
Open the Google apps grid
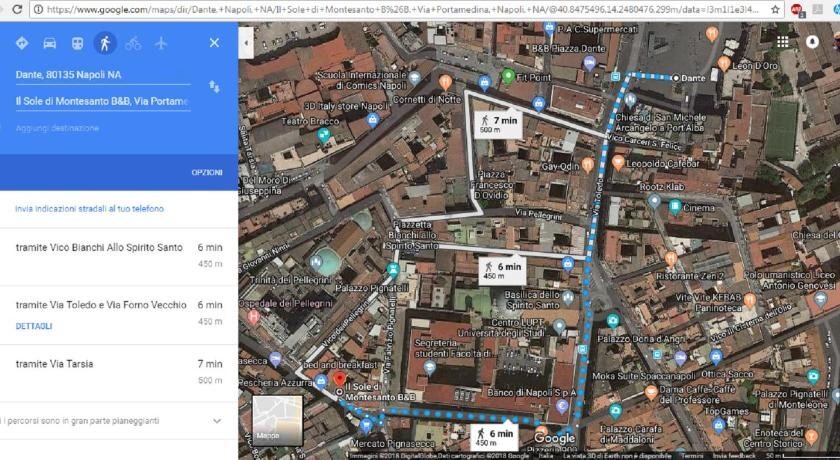tap(783, 41)
